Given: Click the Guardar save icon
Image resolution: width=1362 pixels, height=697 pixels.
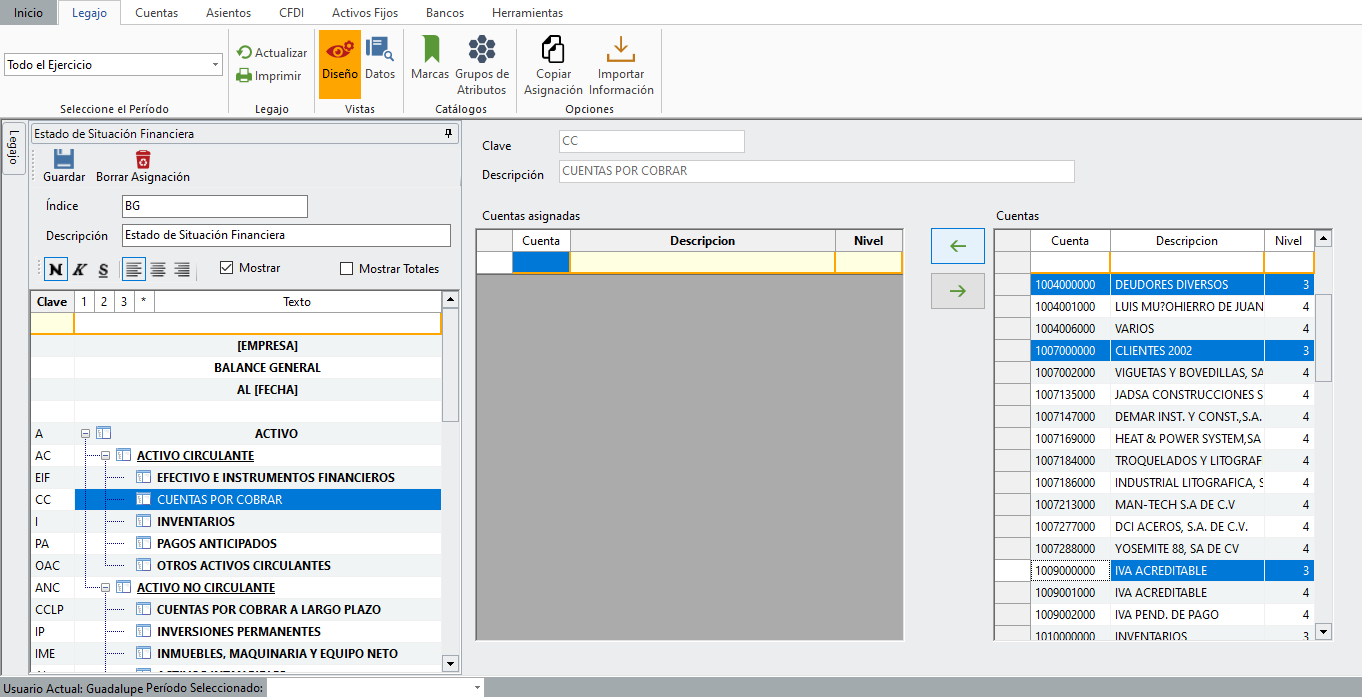Looking at the screenshot, I should click(64, 160).
